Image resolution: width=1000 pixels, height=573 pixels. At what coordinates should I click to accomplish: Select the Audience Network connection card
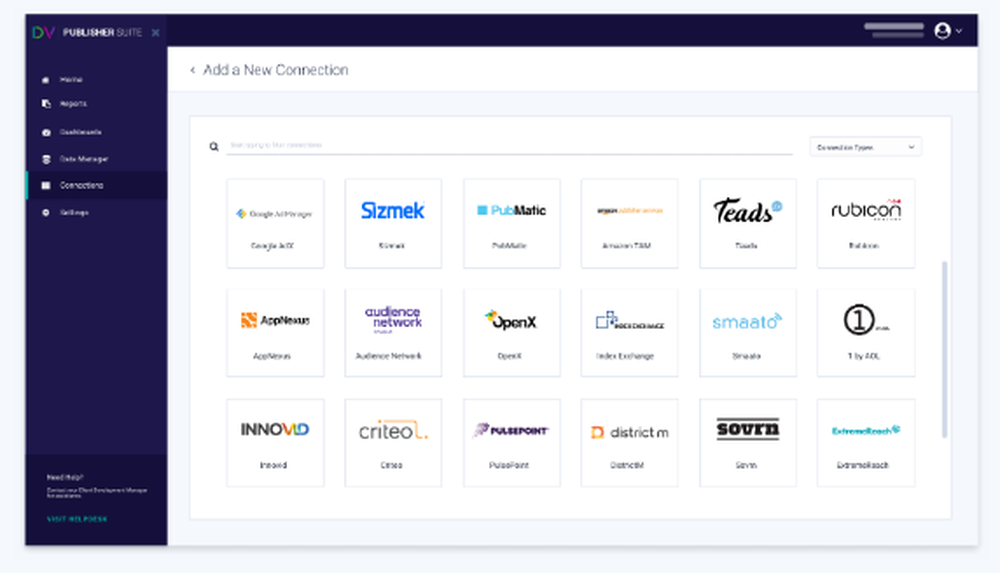point(393,333)
